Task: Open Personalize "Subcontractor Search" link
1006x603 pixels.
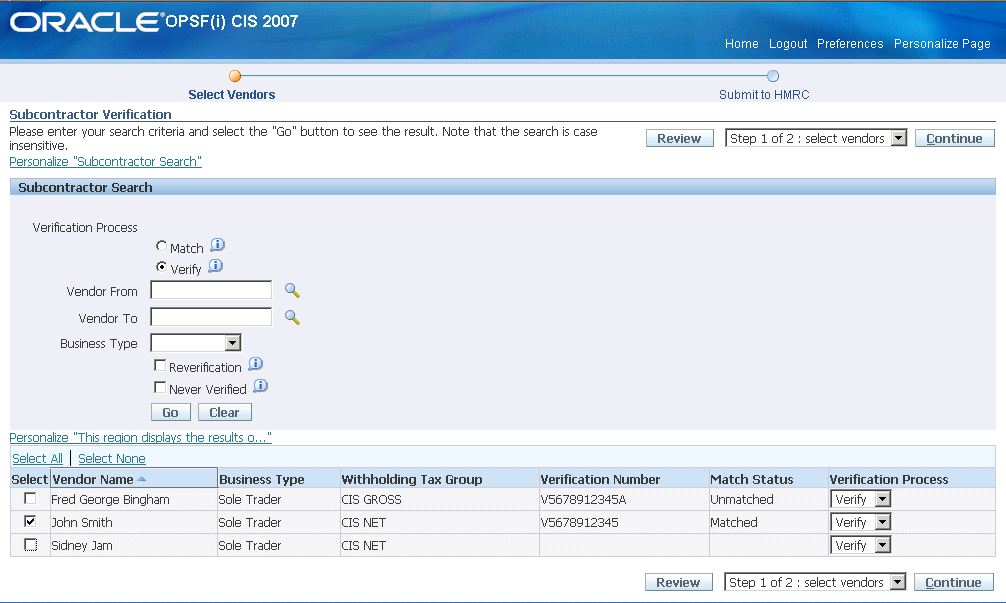Action: coord(105,162)
